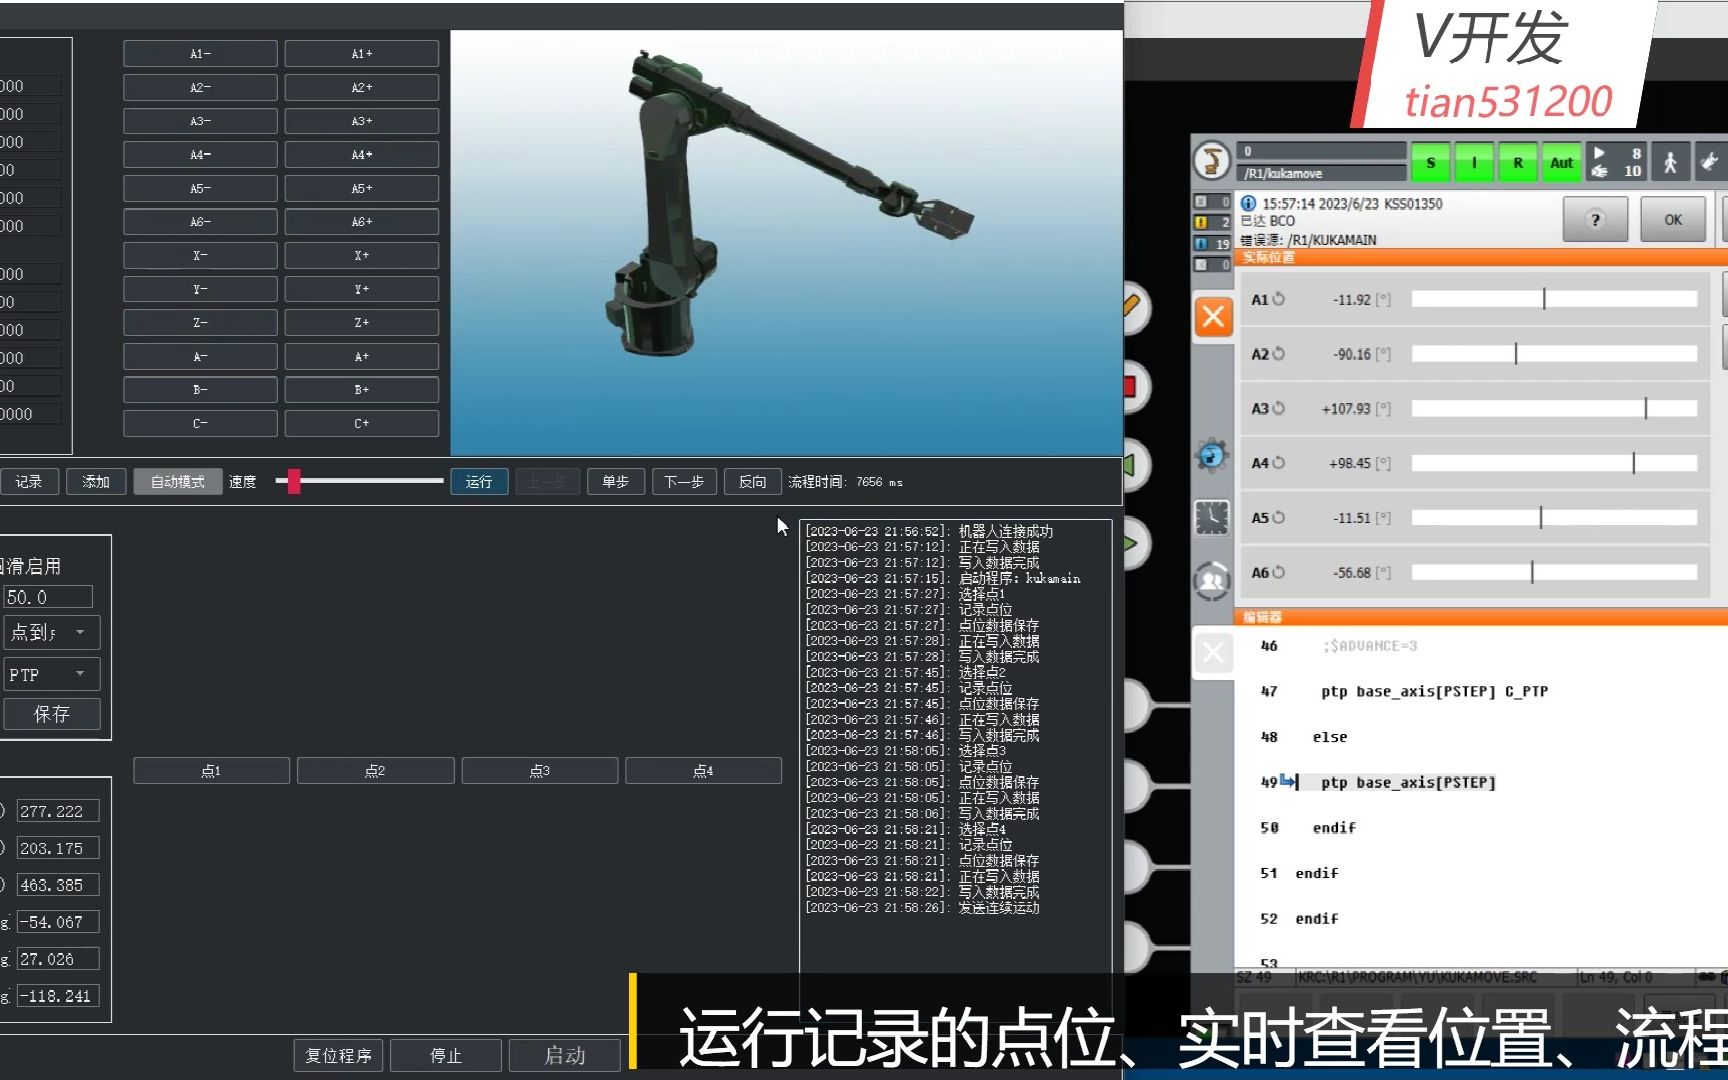
Task: Click the smoothing value field showing 50.0
Action: [48, 597]
